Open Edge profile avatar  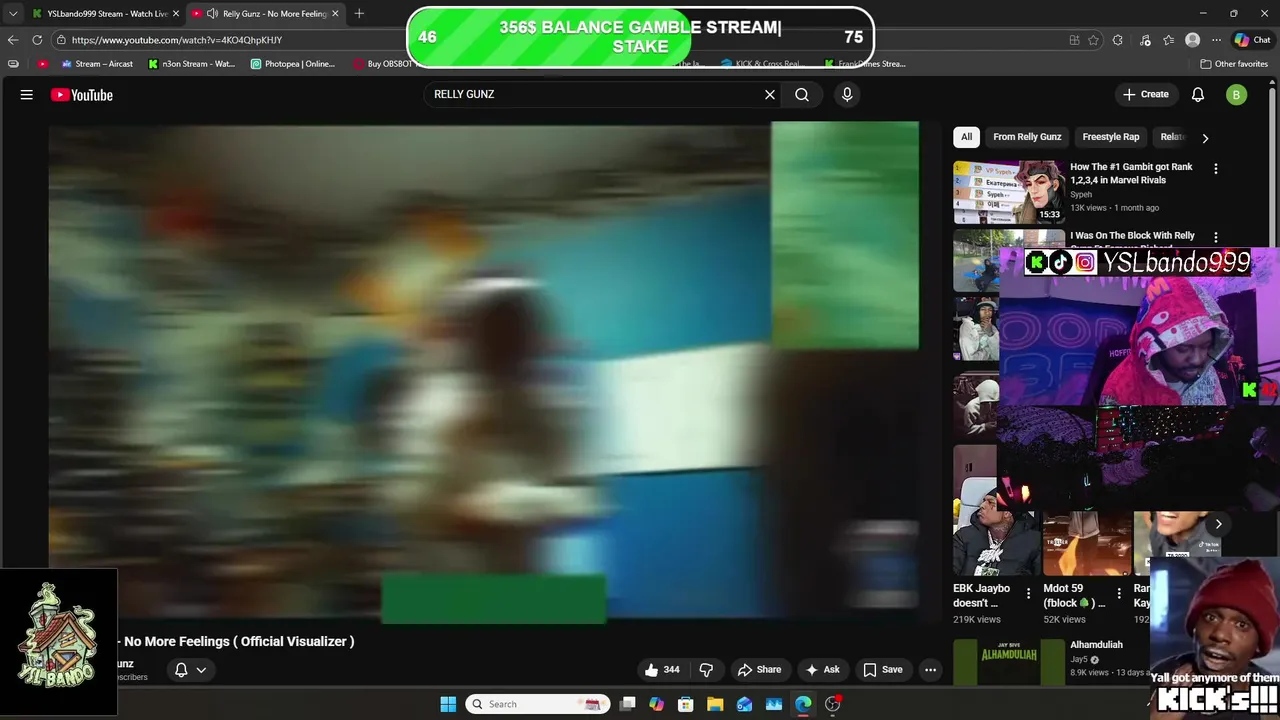tap(1192, 40)
